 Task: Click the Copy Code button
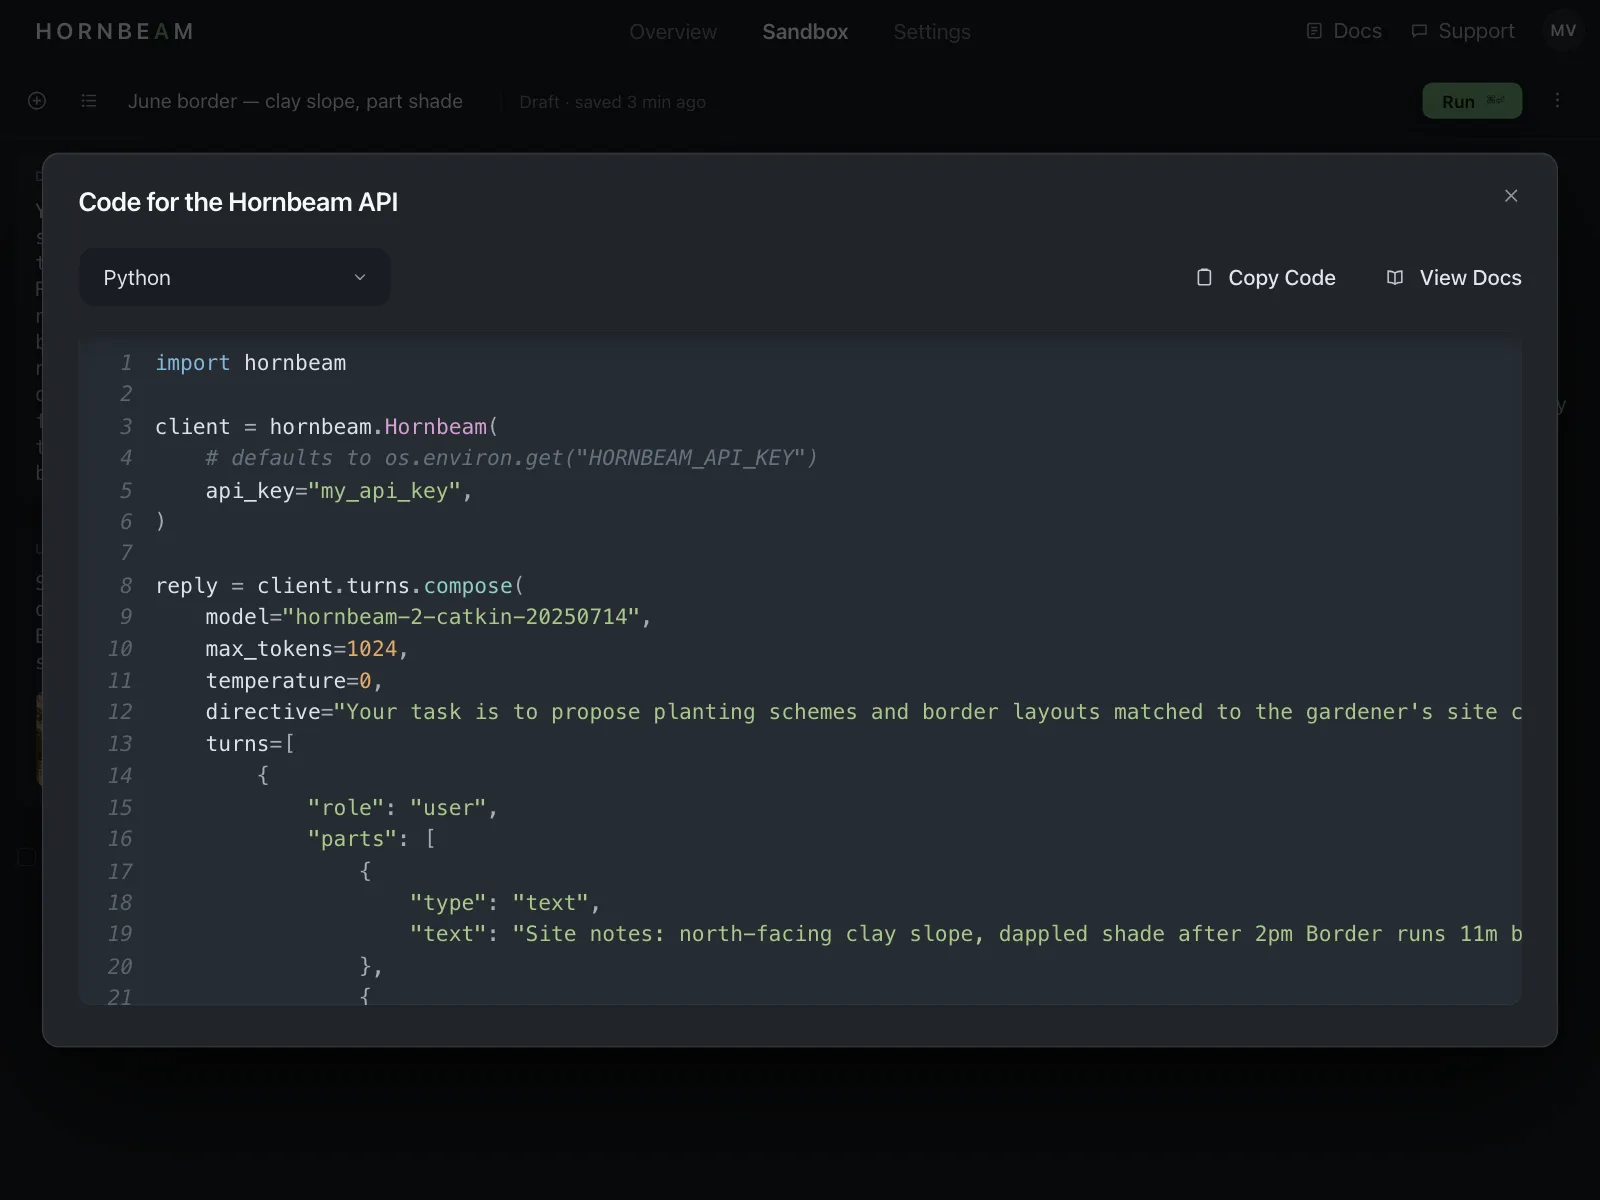[x=1266, y=278]
